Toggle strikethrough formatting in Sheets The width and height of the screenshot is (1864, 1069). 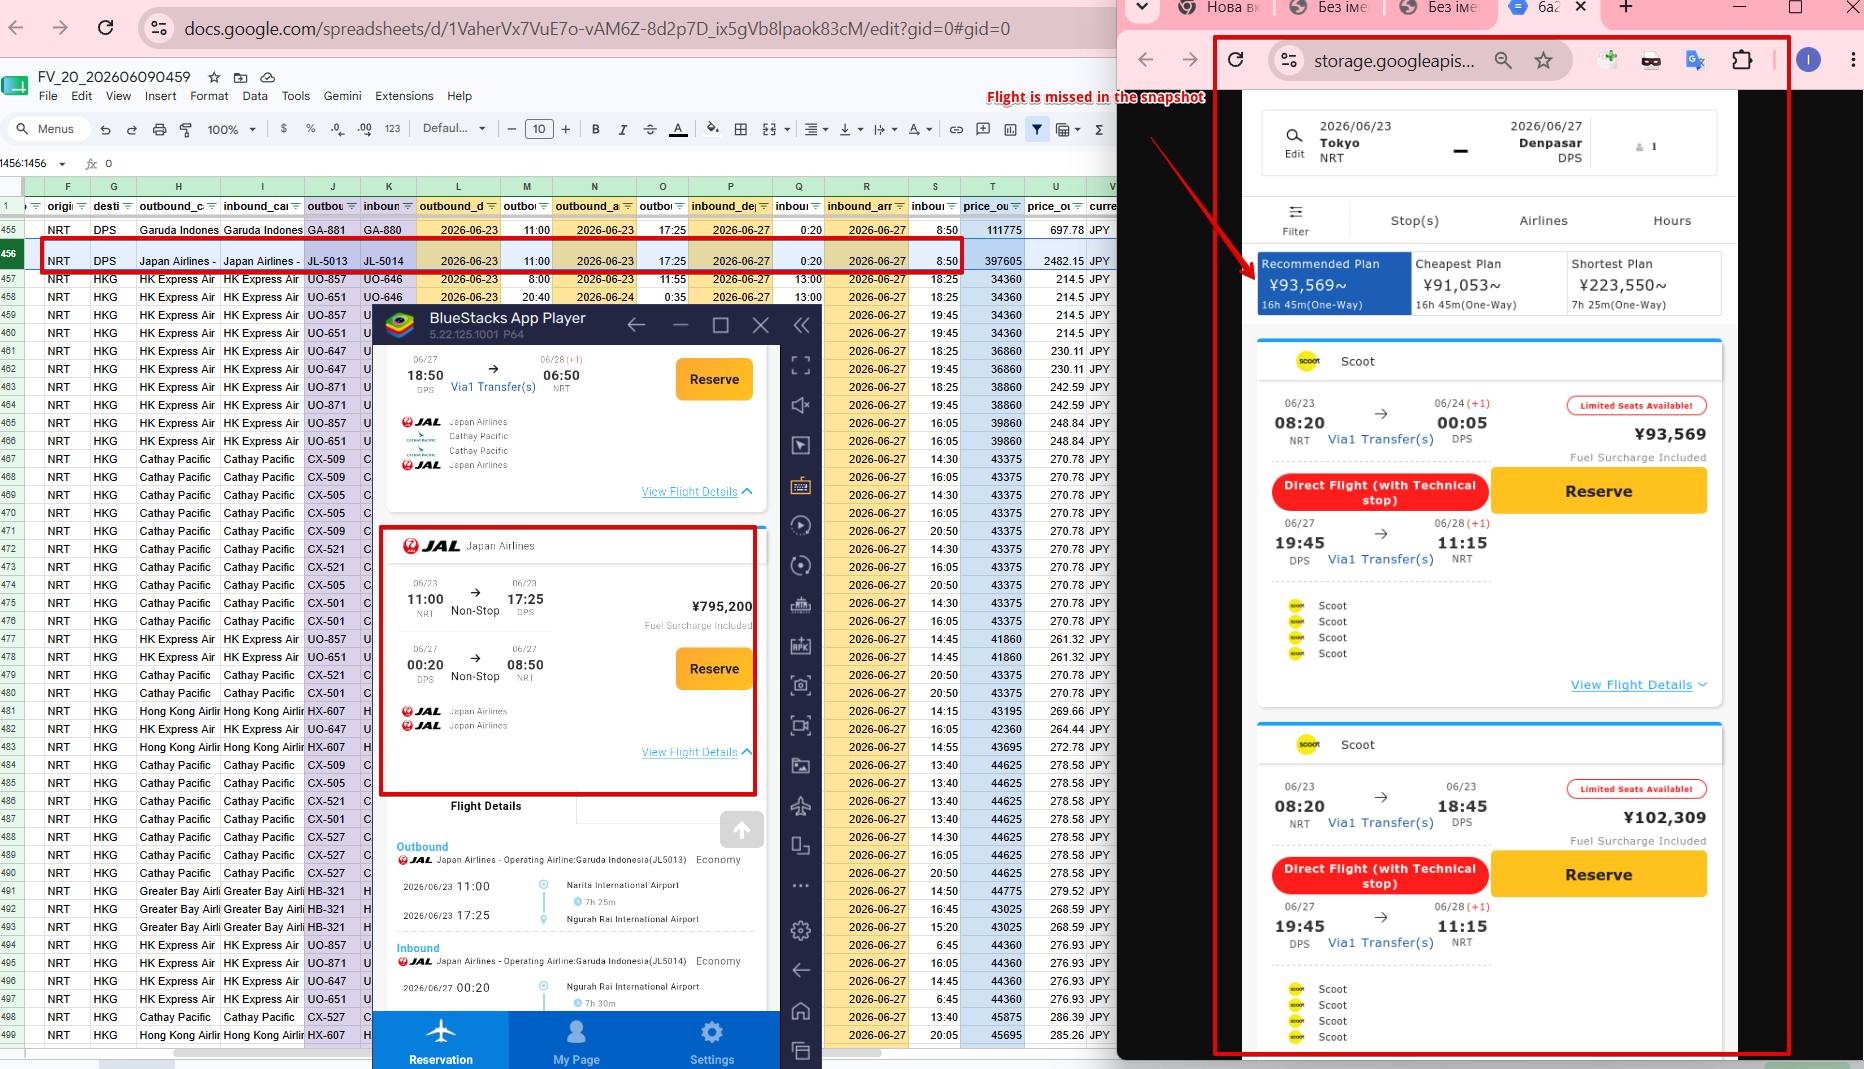pos(650,129)
